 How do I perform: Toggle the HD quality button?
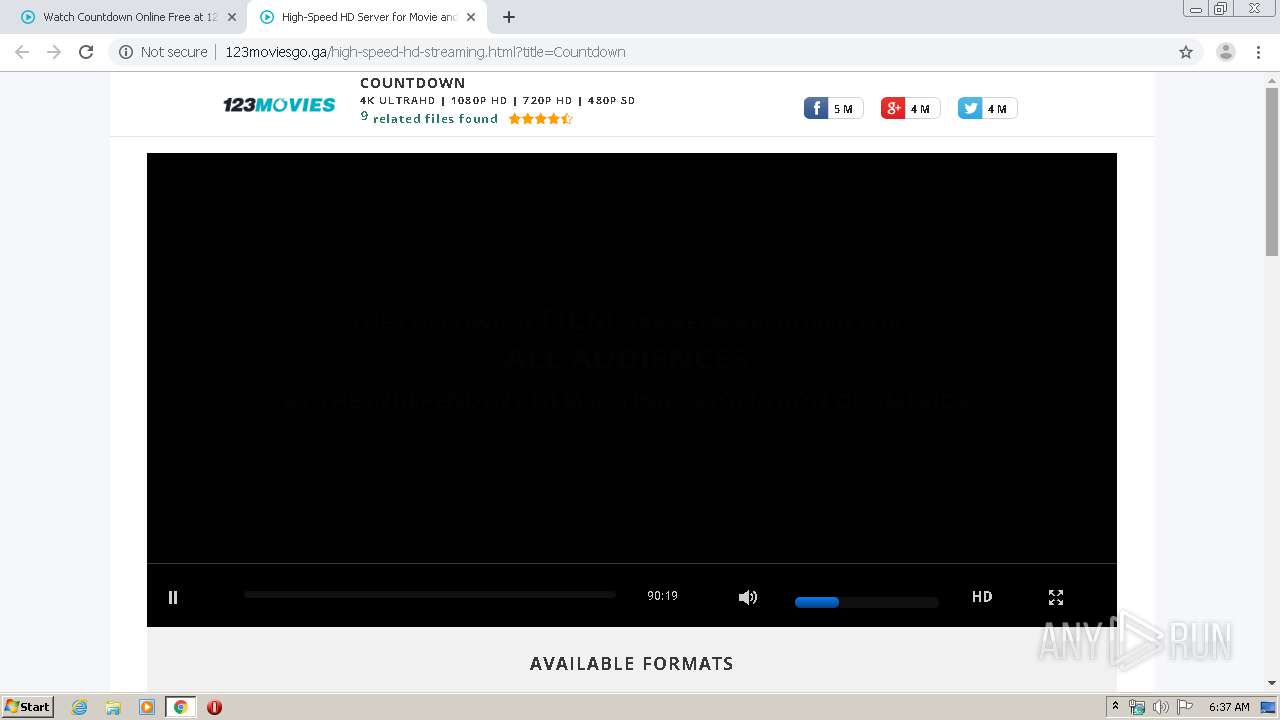[982, 596]
